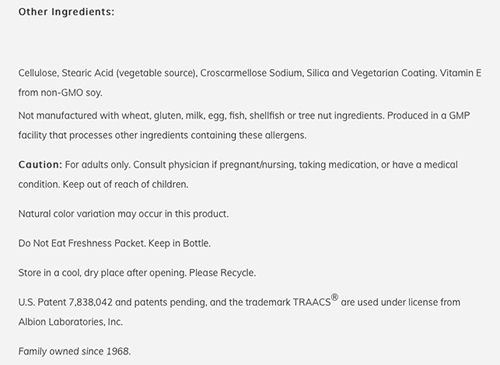Click the 'Other Ingredients:' heading
The width and height of the screenshot is (500, 365).
(66, 12)
